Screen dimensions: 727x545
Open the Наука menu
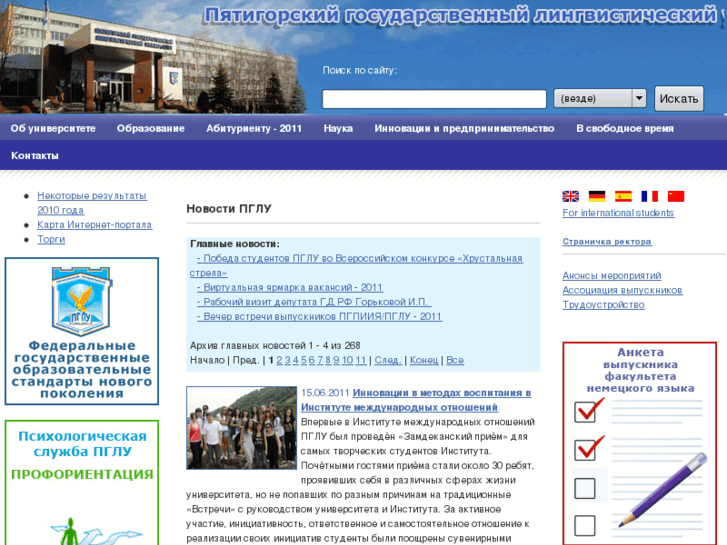338,128
